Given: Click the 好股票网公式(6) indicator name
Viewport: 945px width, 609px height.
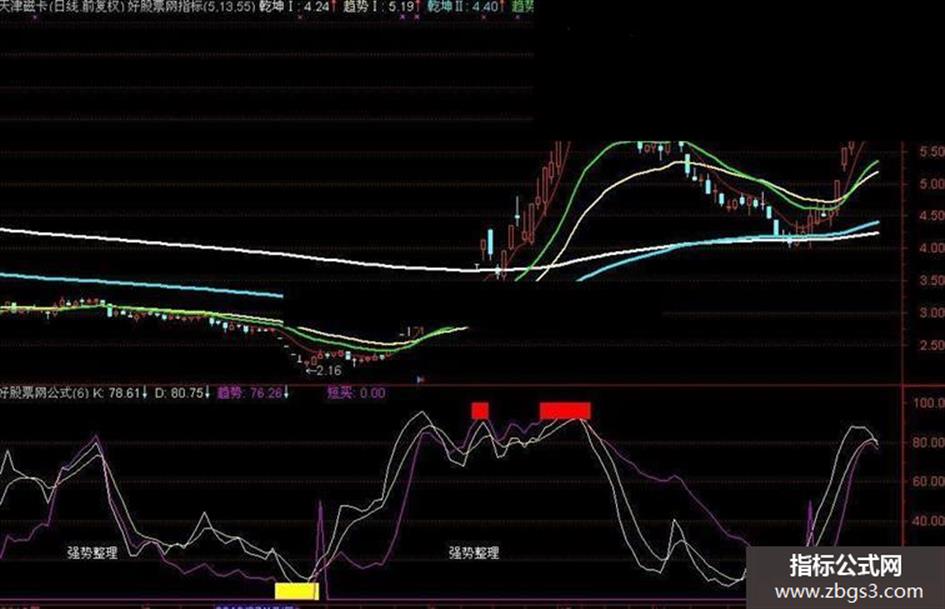Looking at the screenshot, I should tap(45, 393).
